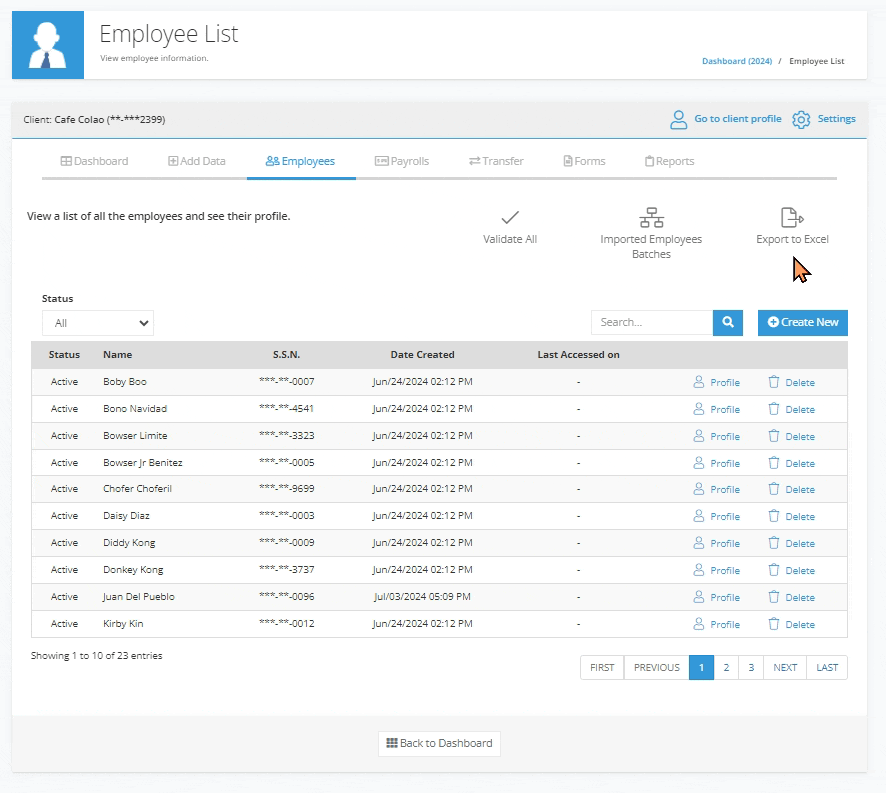Click 'Showing 1 to 10 of 23 entries'
The image size is (886, 793).
tap(97, 656)
